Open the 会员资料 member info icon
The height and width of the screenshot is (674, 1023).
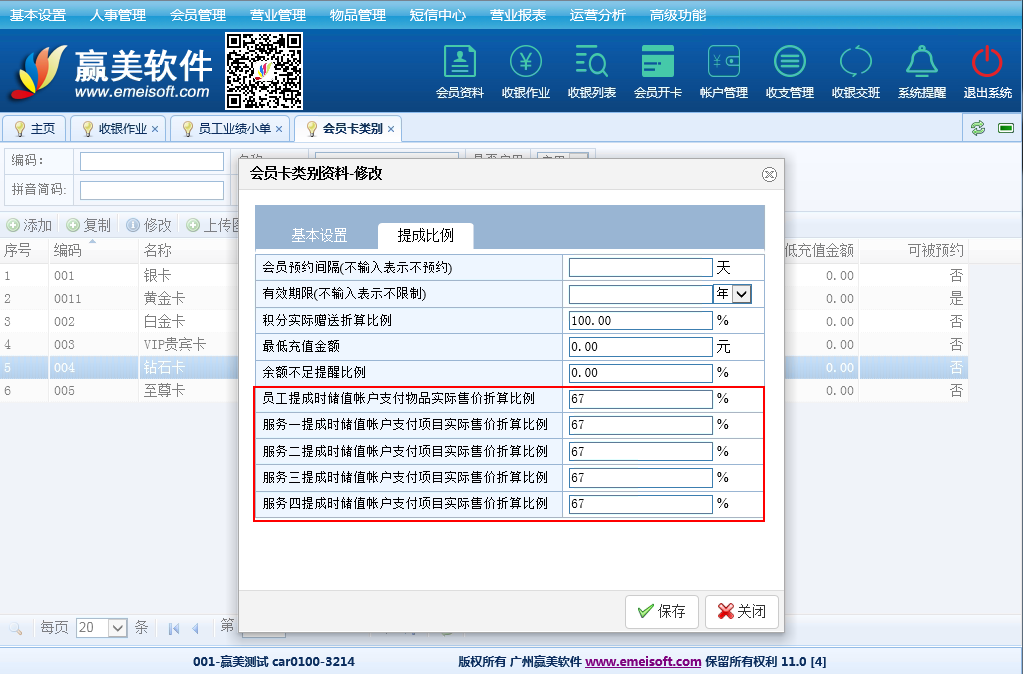(459, 71)
